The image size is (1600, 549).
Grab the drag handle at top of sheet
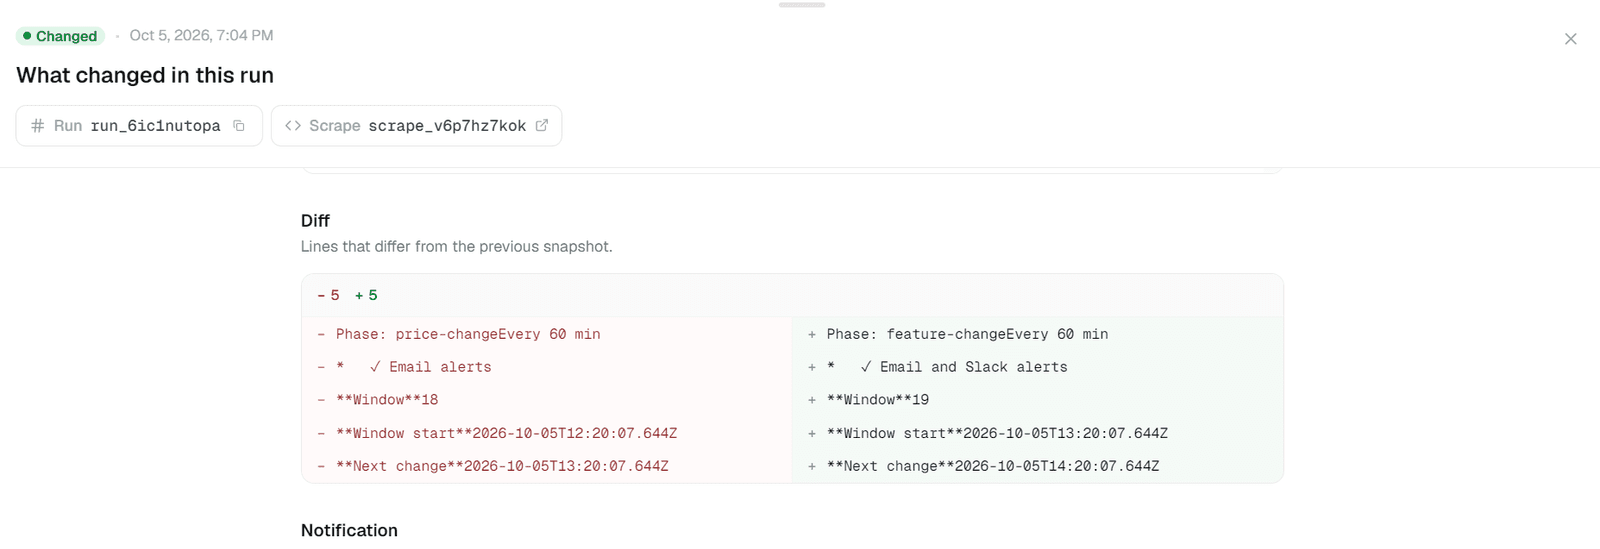tap(802, 5)
